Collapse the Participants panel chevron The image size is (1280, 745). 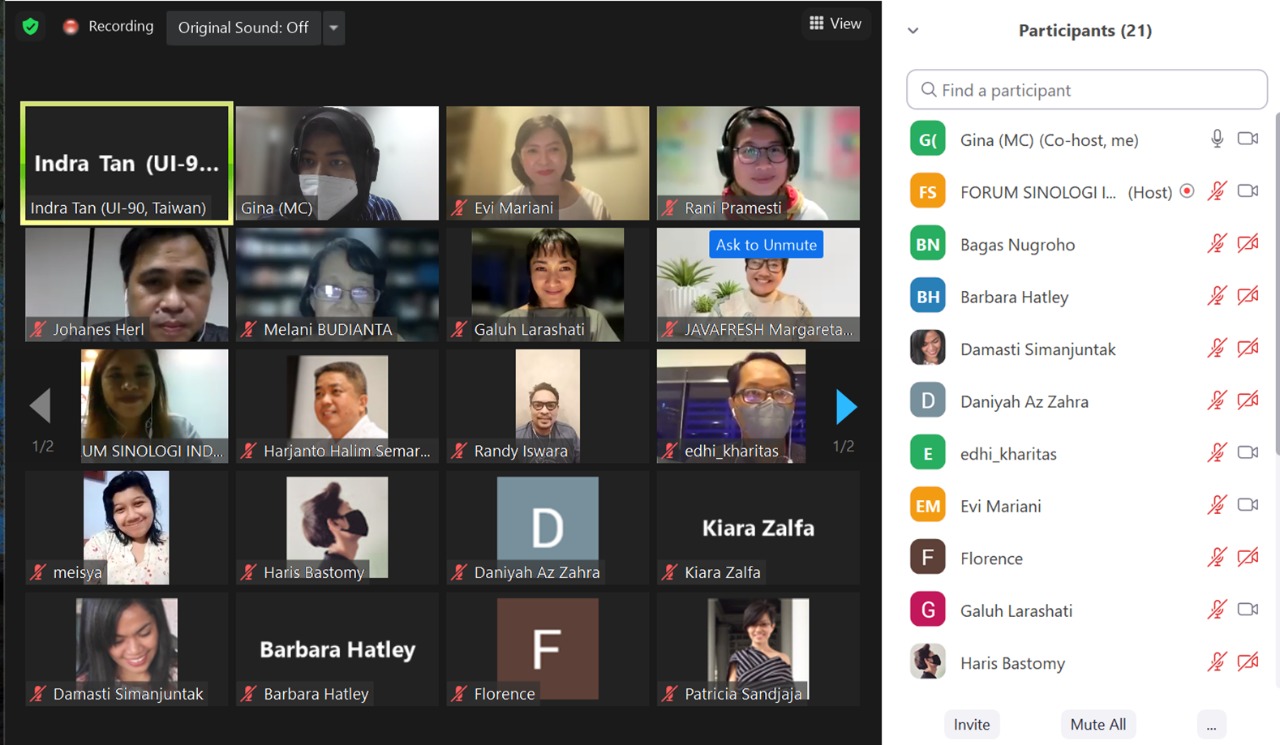(913, 31)
